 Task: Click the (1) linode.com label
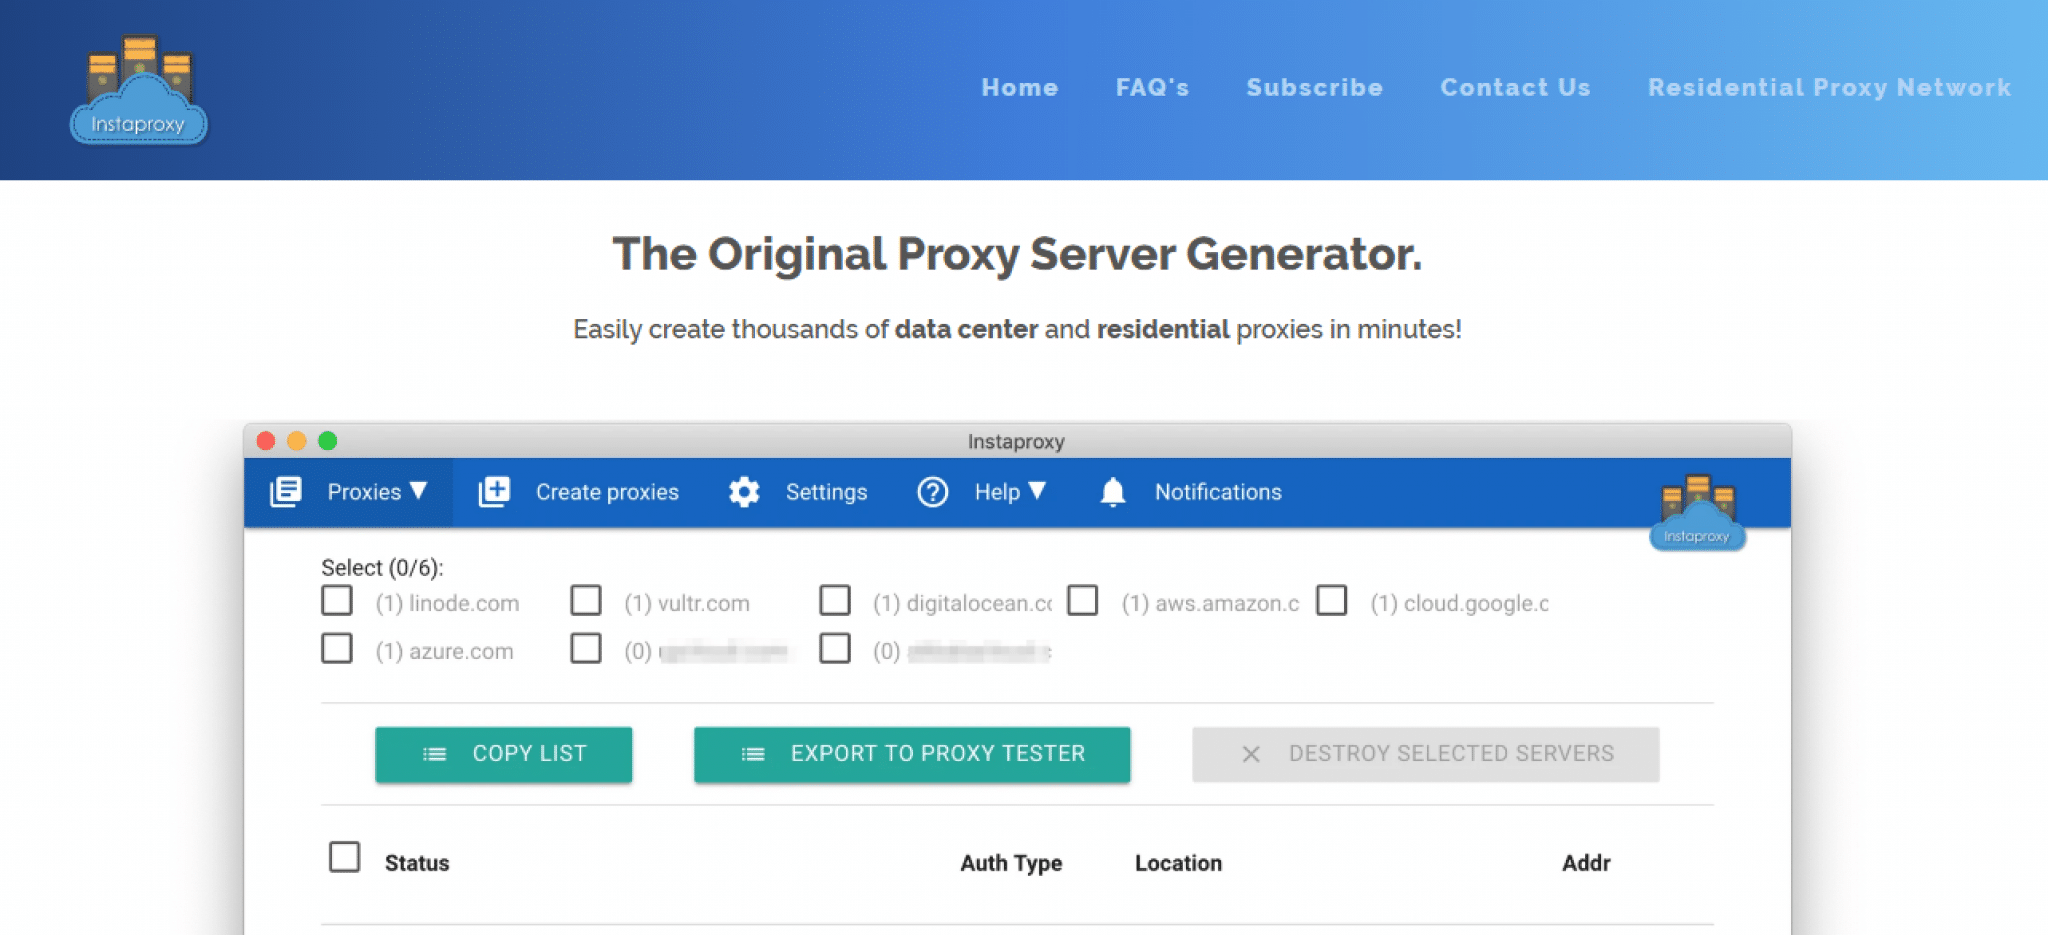(447, 603)
